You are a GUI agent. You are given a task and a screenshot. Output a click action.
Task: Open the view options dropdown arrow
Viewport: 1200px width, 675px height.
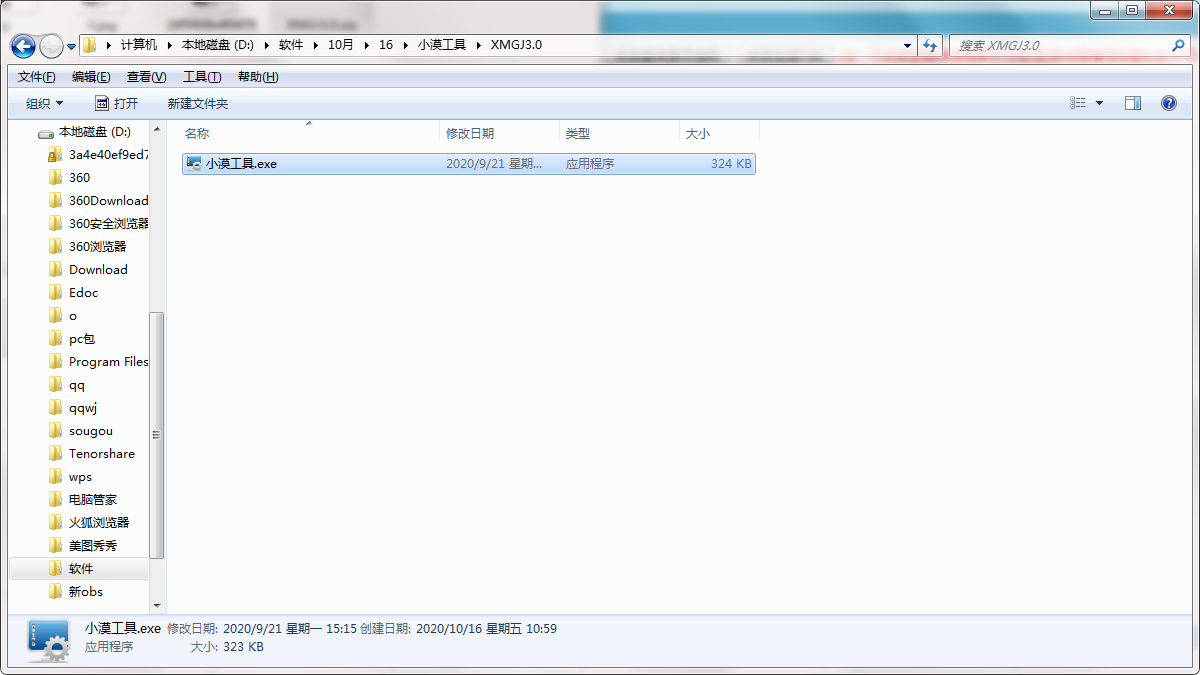1099,104
